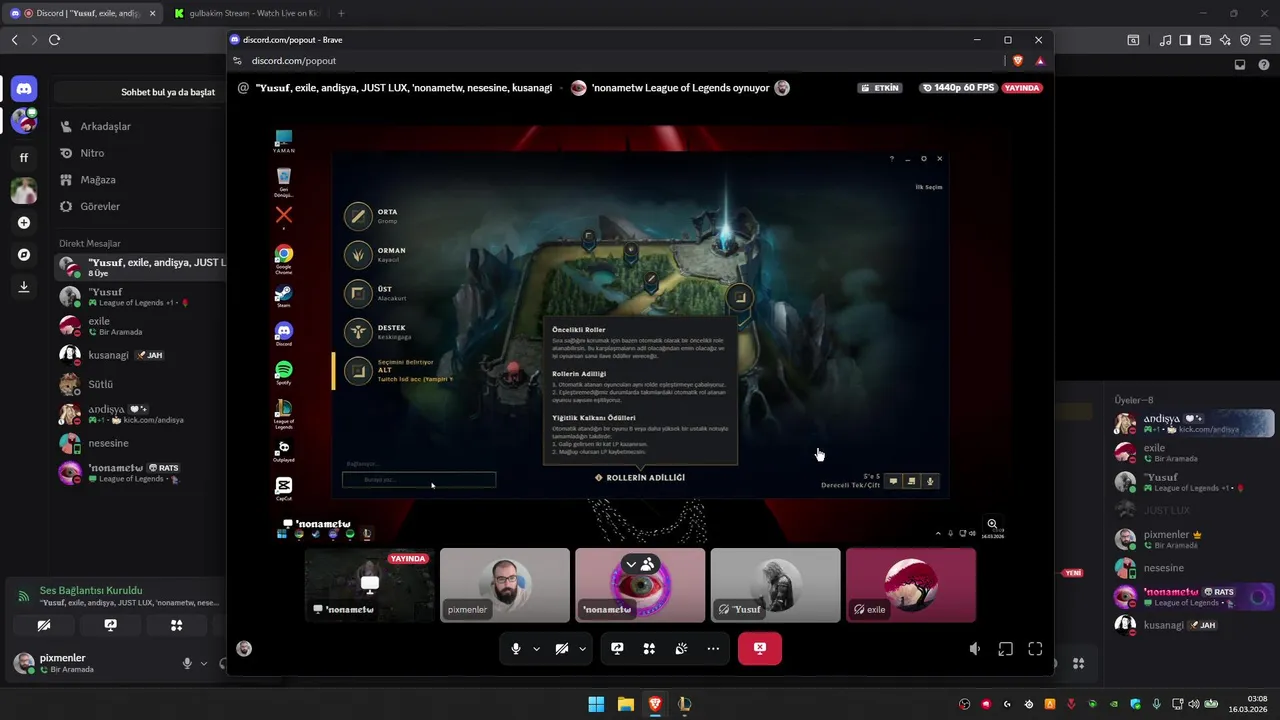
Task: Click the pop-in window icon beside fullscreen
Action: pyautogui.click(x=1005, y=649)
